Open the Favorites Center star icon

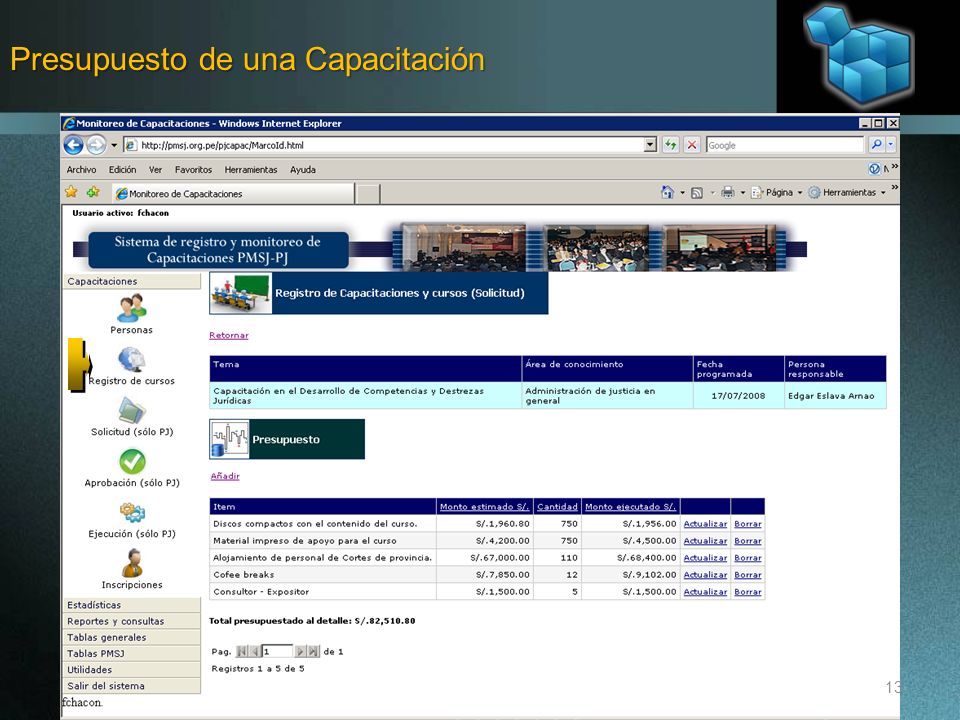[x=72, y=192]
